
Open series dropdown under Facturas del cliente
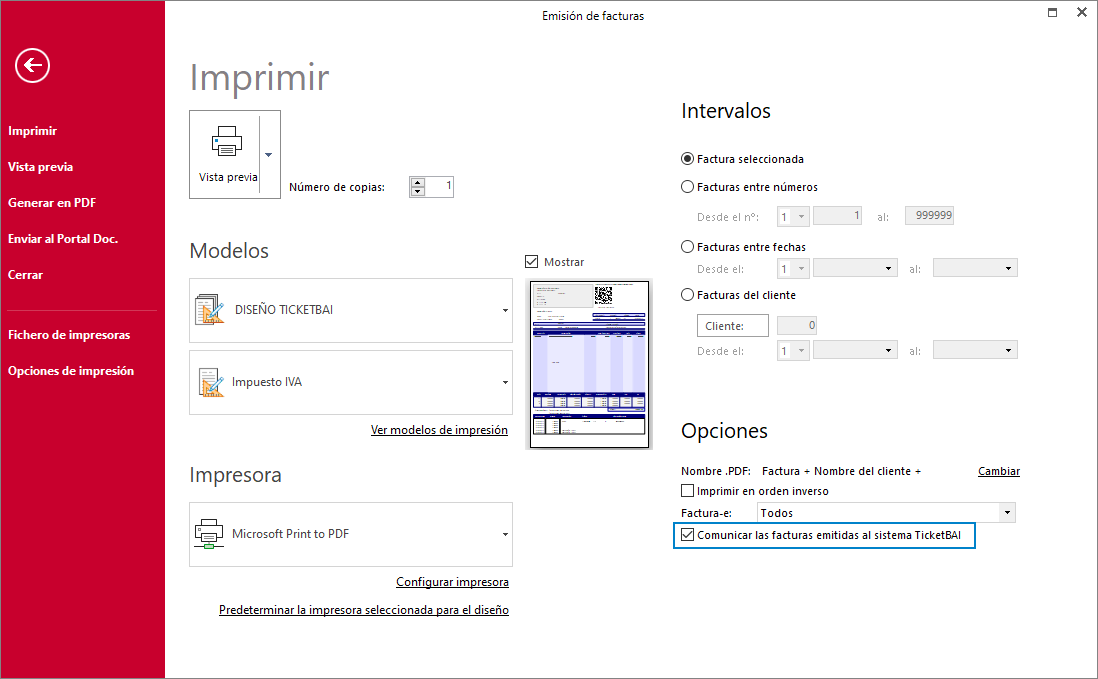(x=801, y=350)
